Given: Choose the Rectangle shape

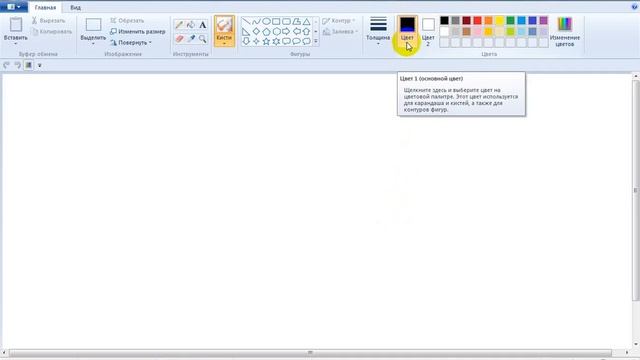Looking at the screenshot, I should (x=276, y=21).
